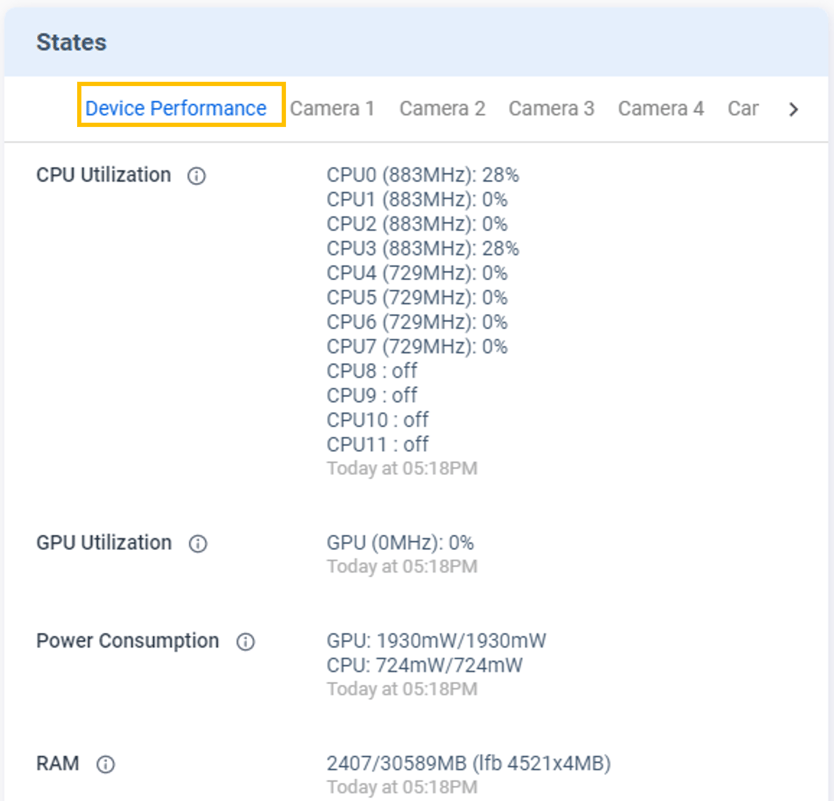Click the info icon beside RAM
This screenshot has height=801, width=834.
click(x=106, y=765)
